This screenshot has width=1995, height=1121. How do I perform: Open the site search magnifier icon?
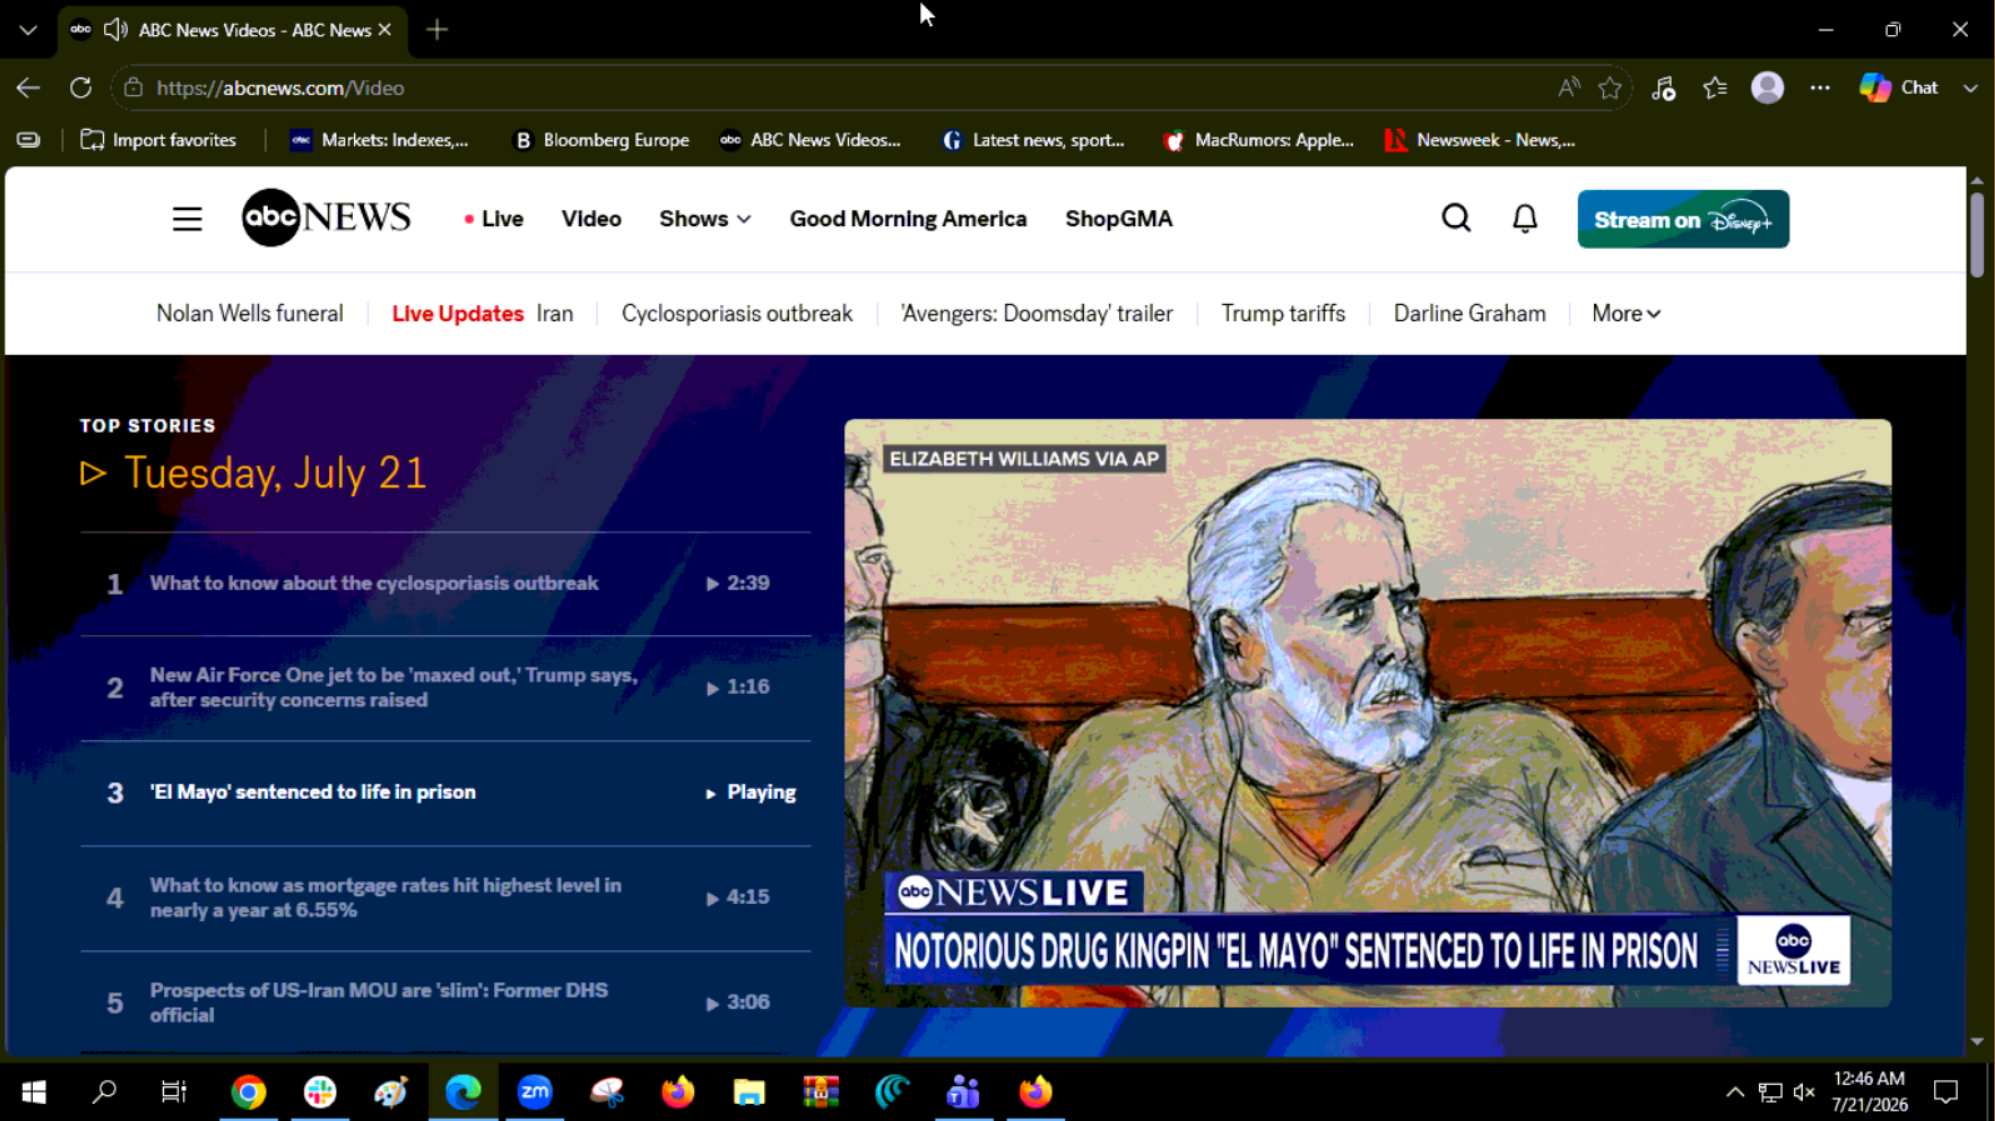tap(1456, 218)
